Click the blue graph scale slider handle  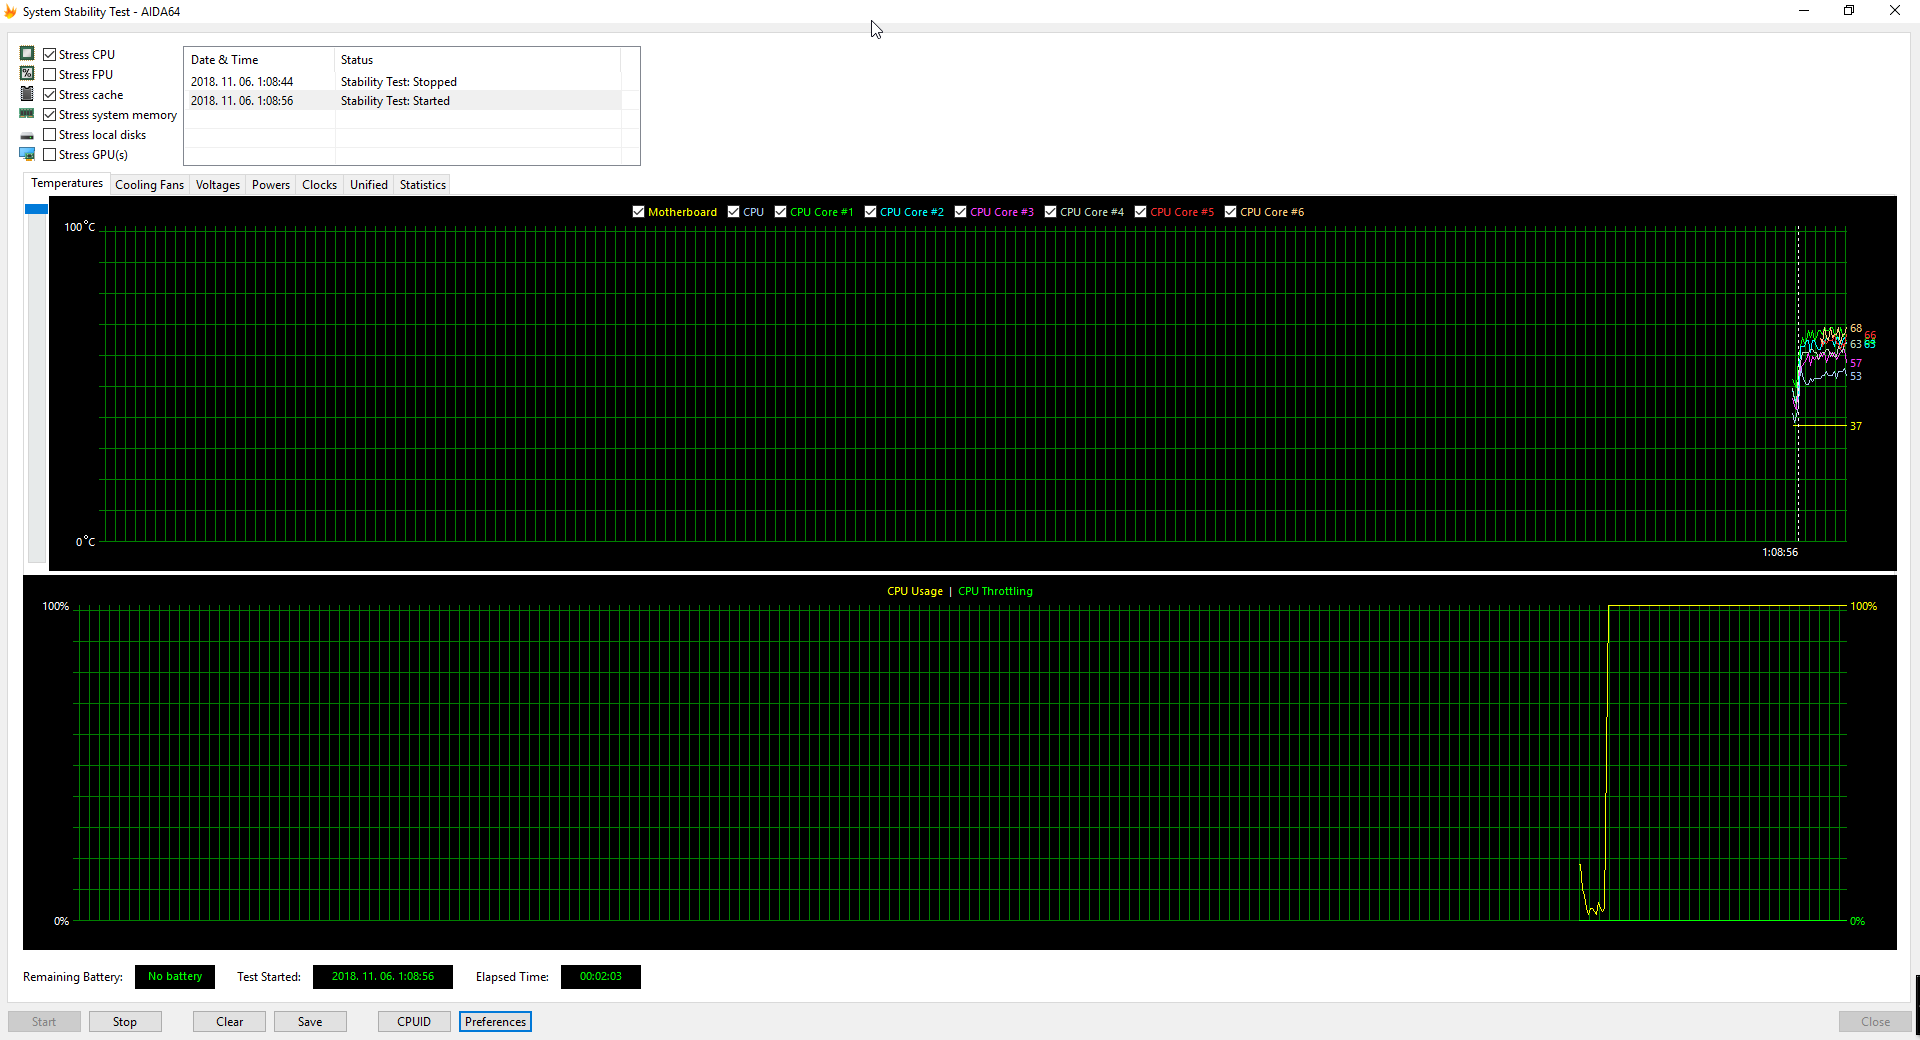tap(37, 209)
